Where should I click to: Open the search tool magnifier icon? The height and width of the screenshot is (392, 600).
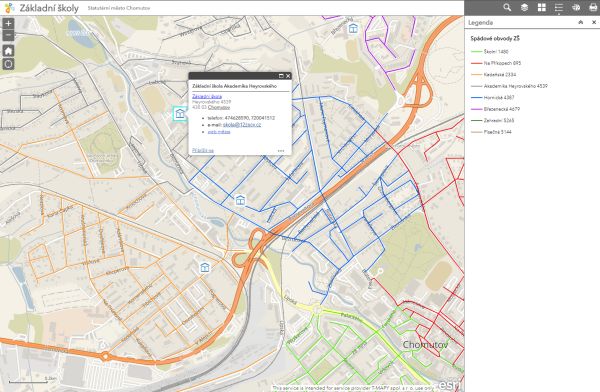[x=507, y=7]
